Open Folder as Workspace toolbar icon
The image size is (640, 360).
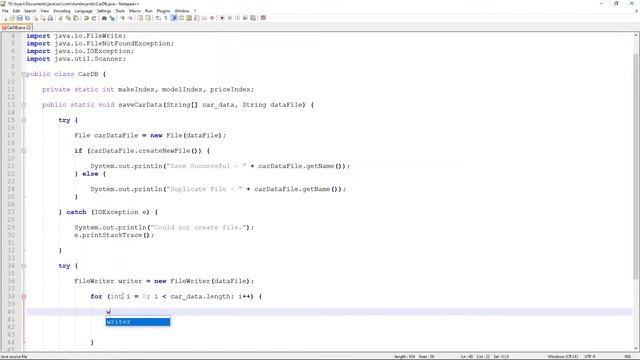(x=204, y=18)
